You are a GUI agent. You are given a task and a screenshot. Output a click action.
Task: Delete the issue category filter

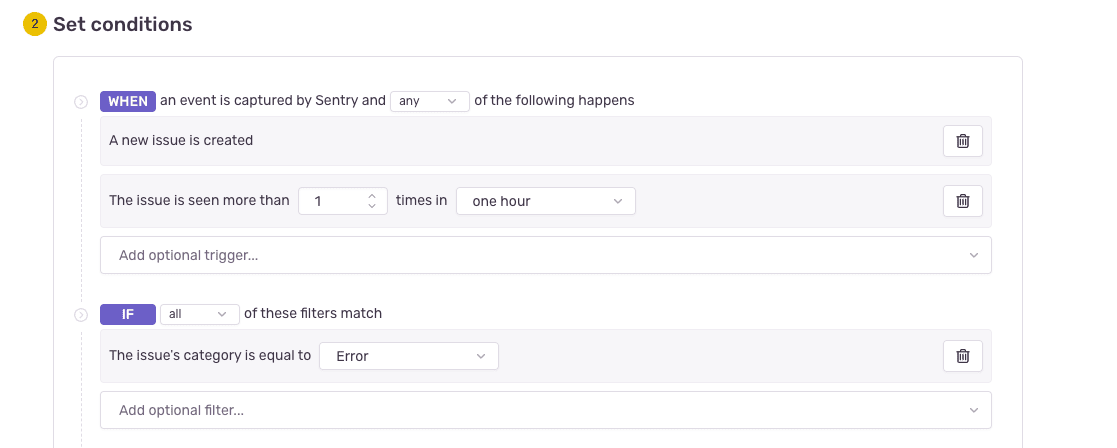coord(962,356)
